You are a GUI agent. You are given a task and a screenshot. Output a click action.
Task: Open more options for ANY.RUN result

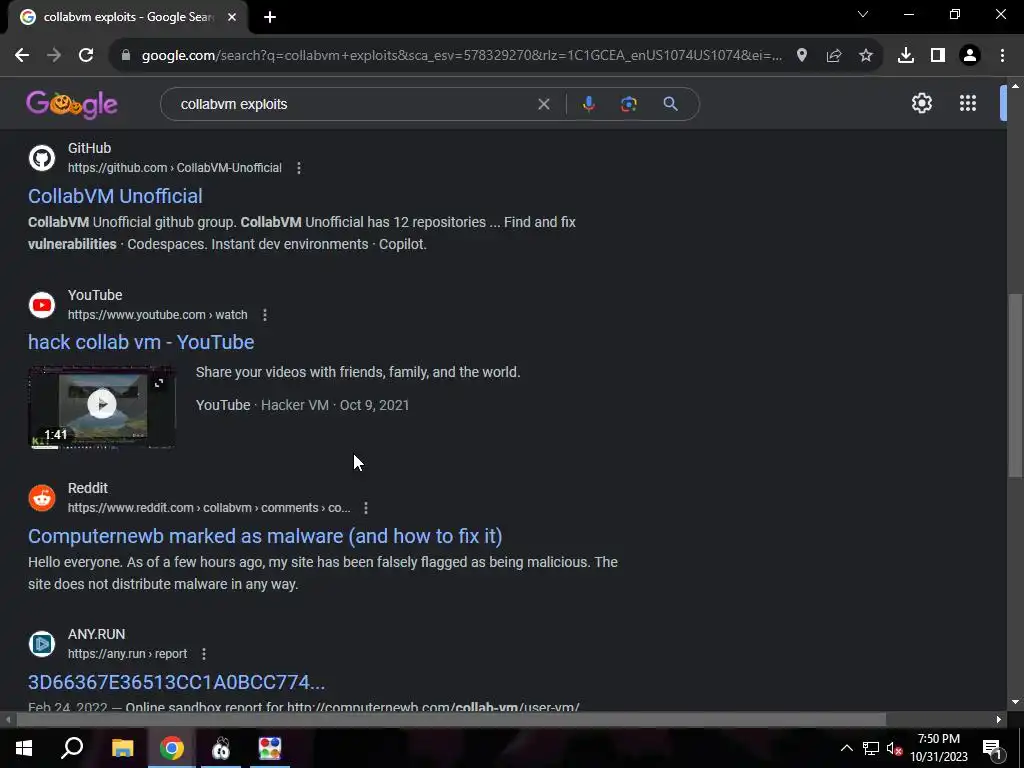point(204,654)
